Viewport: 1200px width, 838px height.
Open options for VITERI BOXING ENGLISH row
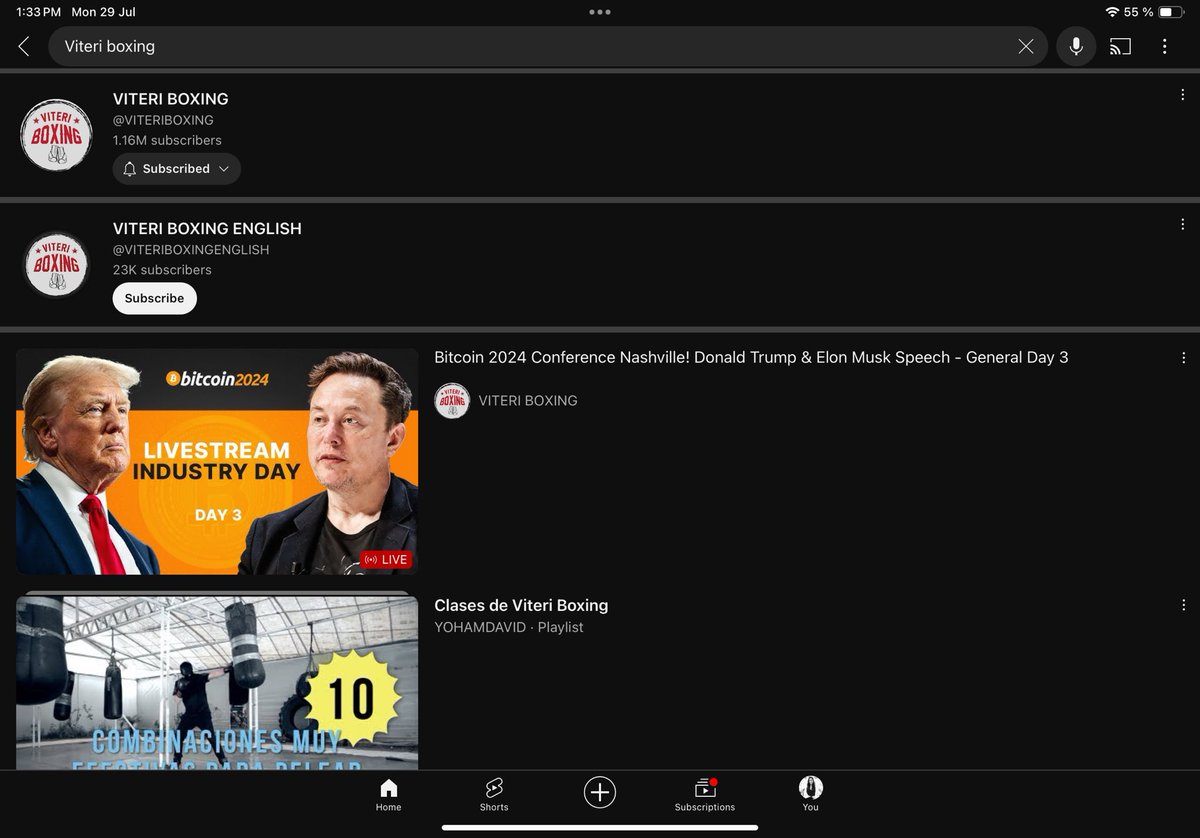1183,225
